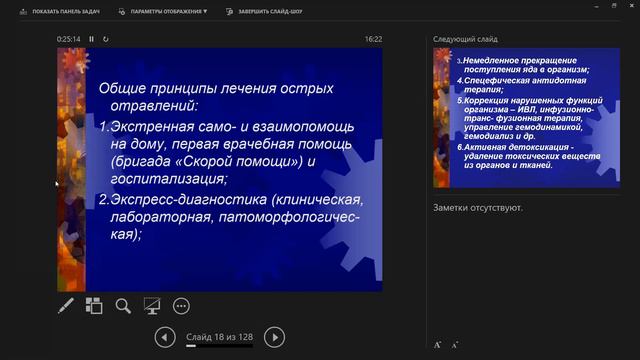
Task: Toggle black screen slide show icon
Action: click(x=152, y=306)
